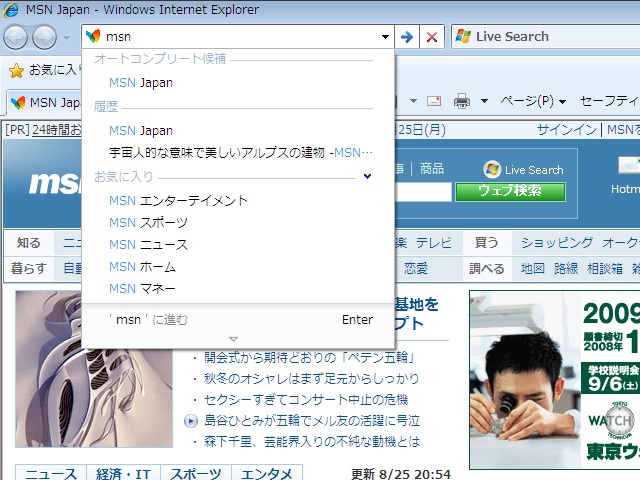640x480 pixels.
Task: Click the MSN page search input field
Action: (x=423, y=191)
